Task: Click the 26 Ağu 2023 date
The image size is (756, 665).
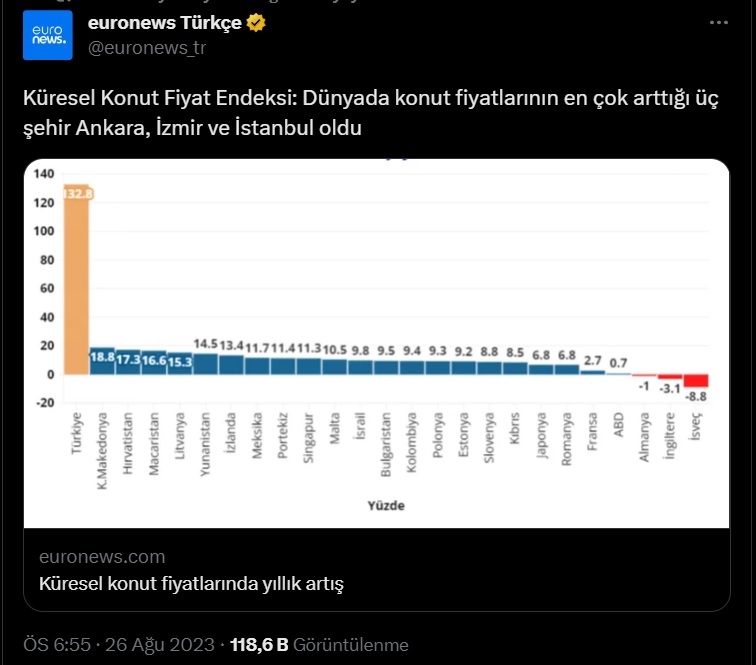Action: [160, 645]
